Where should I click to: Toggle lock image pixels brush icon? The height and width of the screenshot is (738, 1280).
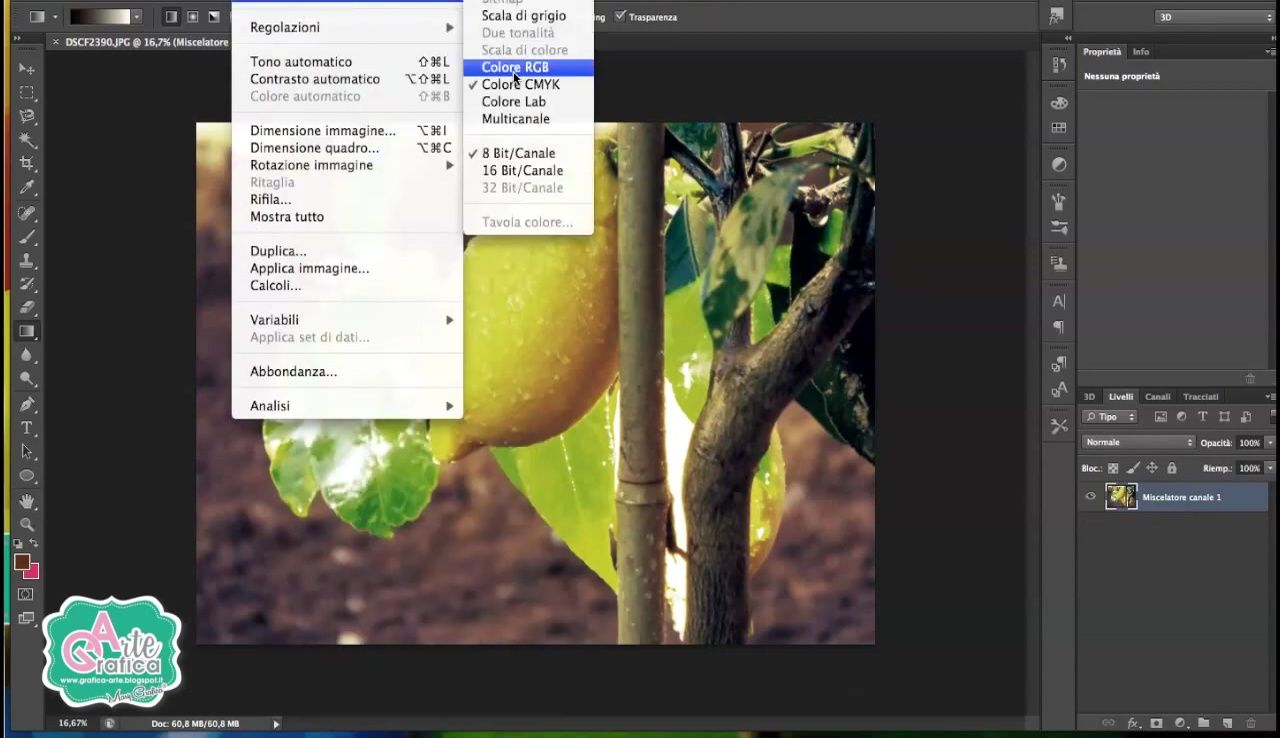tap(1133, 468)
